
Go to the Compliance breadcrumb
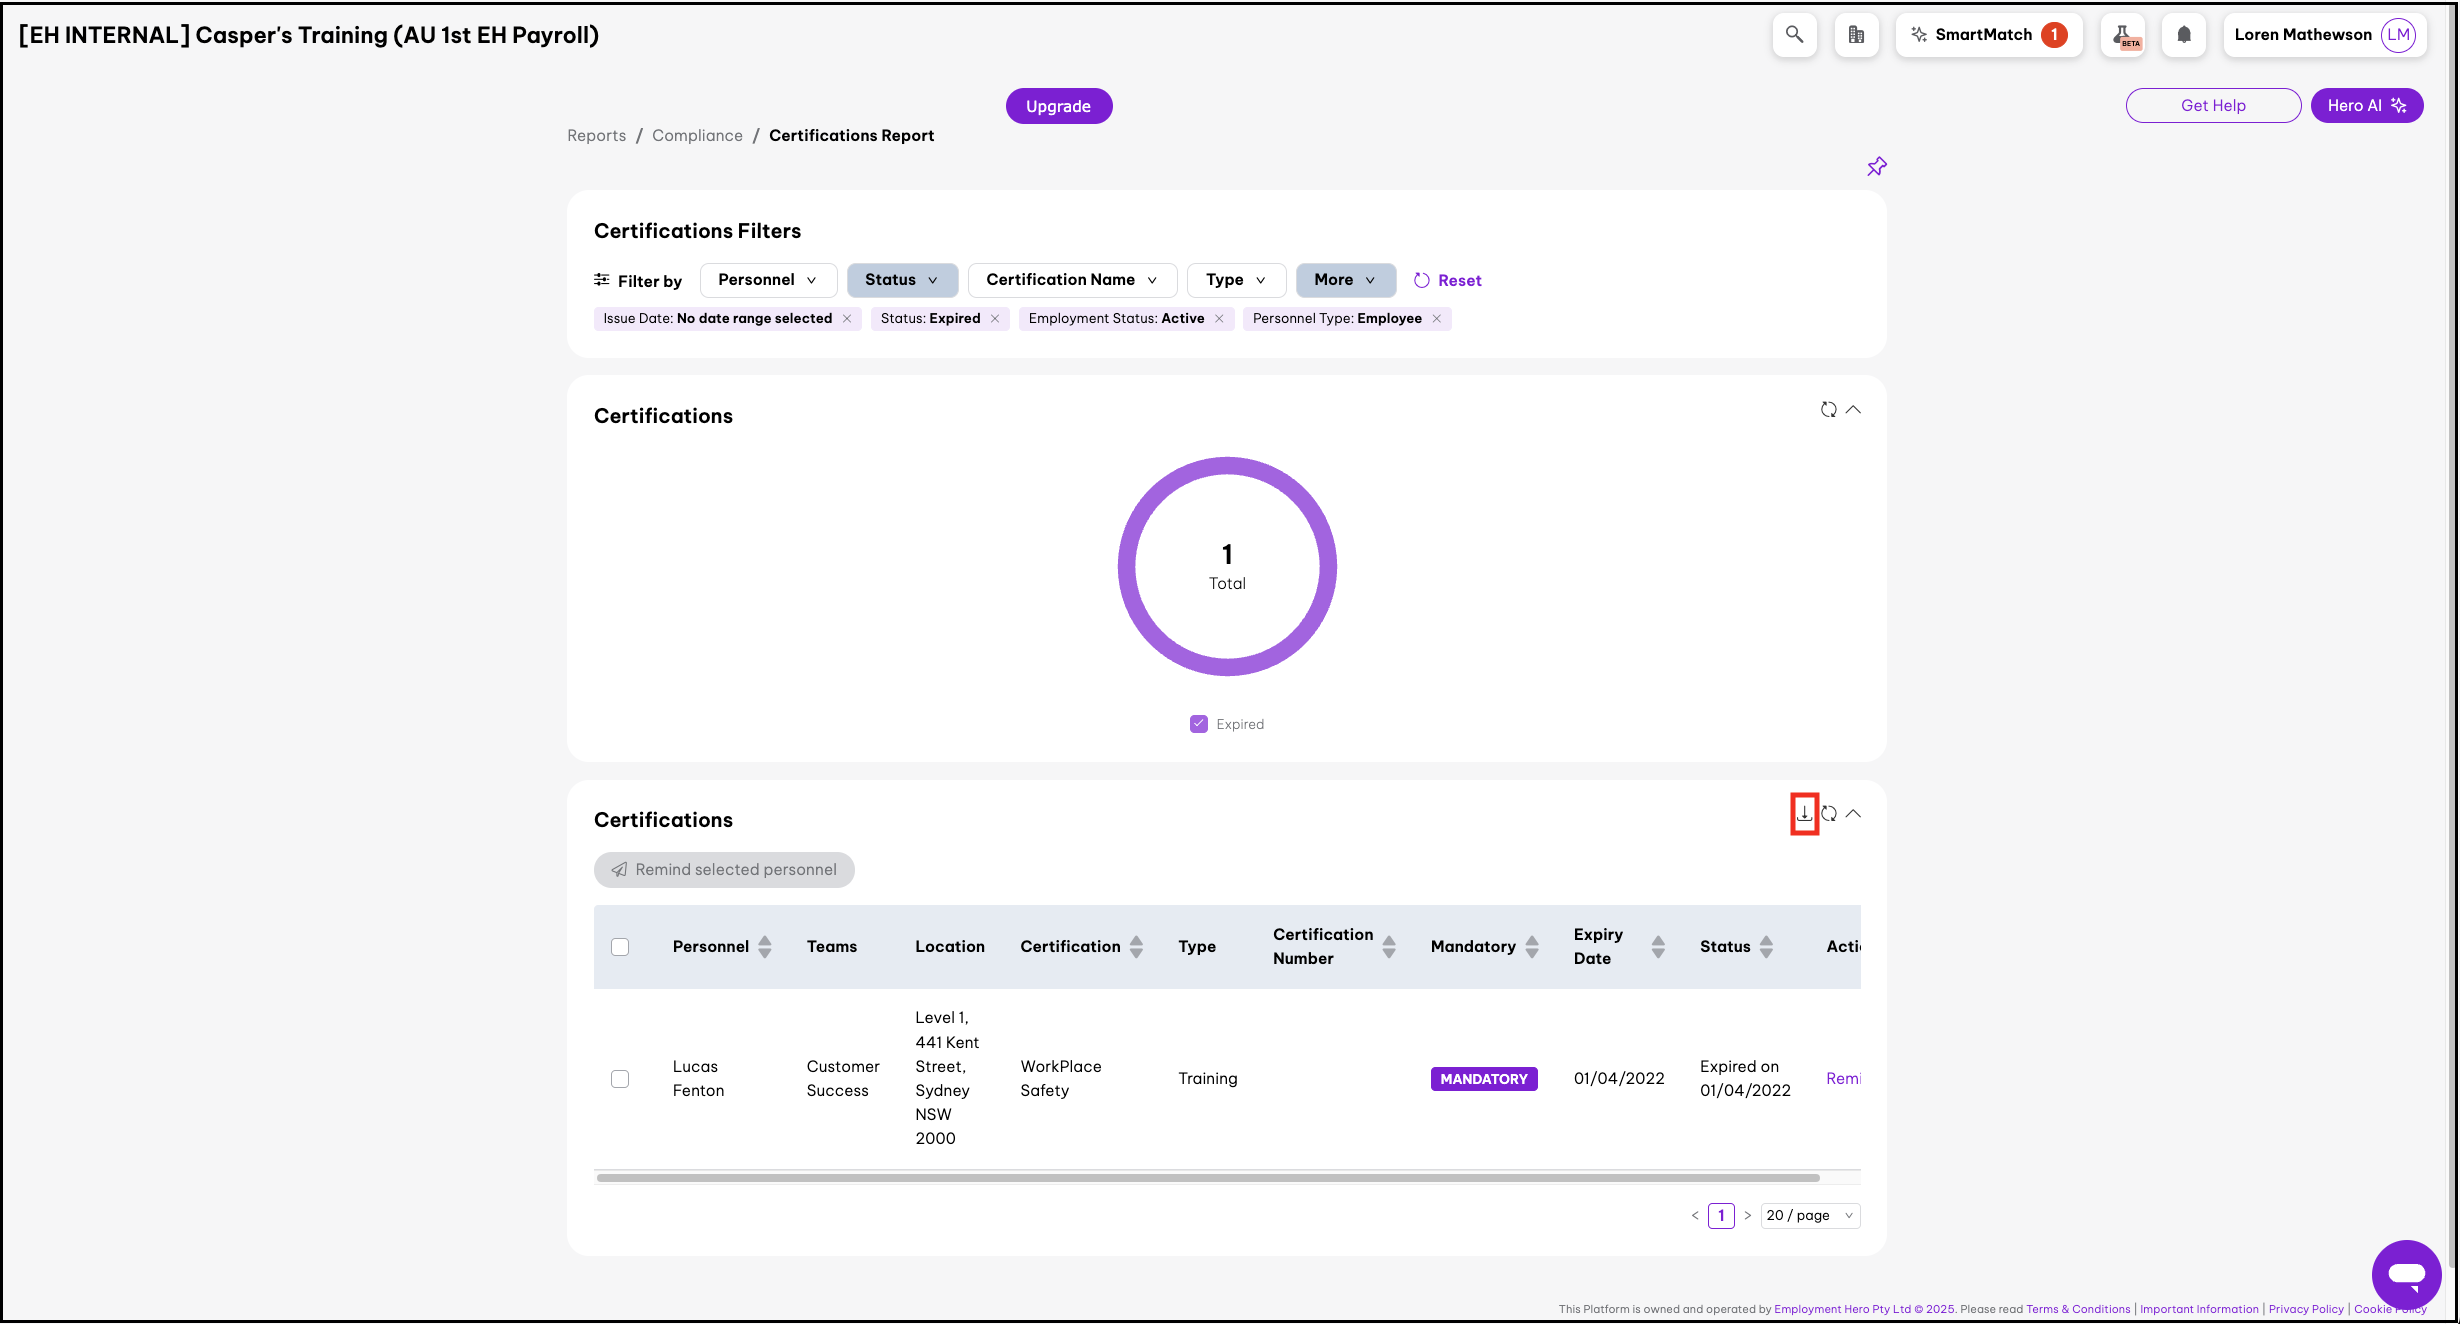697,136
